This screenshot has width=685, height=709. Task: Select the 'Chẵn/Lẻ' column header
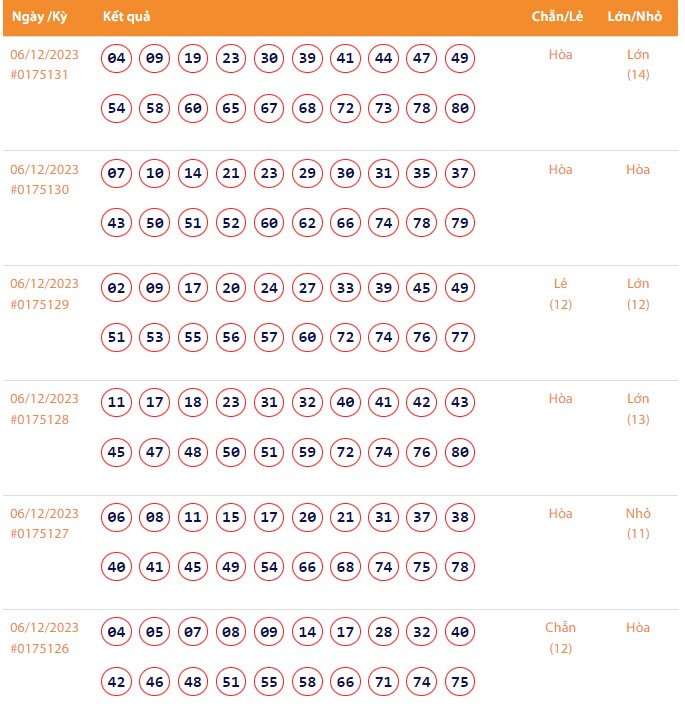click(x=560, y=18)
